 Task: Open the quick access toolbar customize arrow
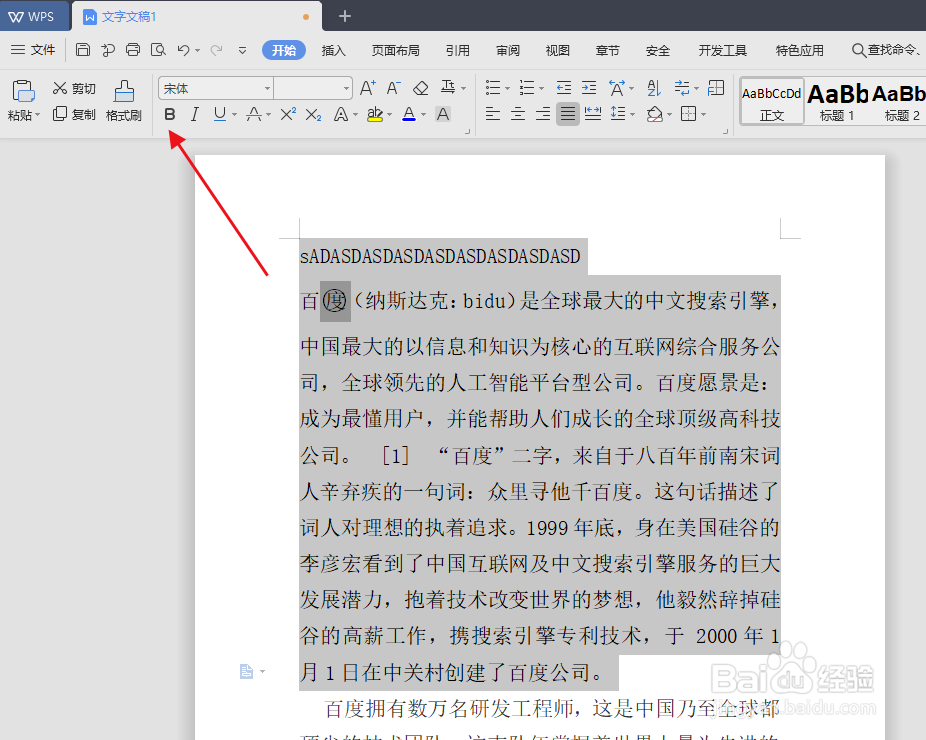tap(242, 50)
